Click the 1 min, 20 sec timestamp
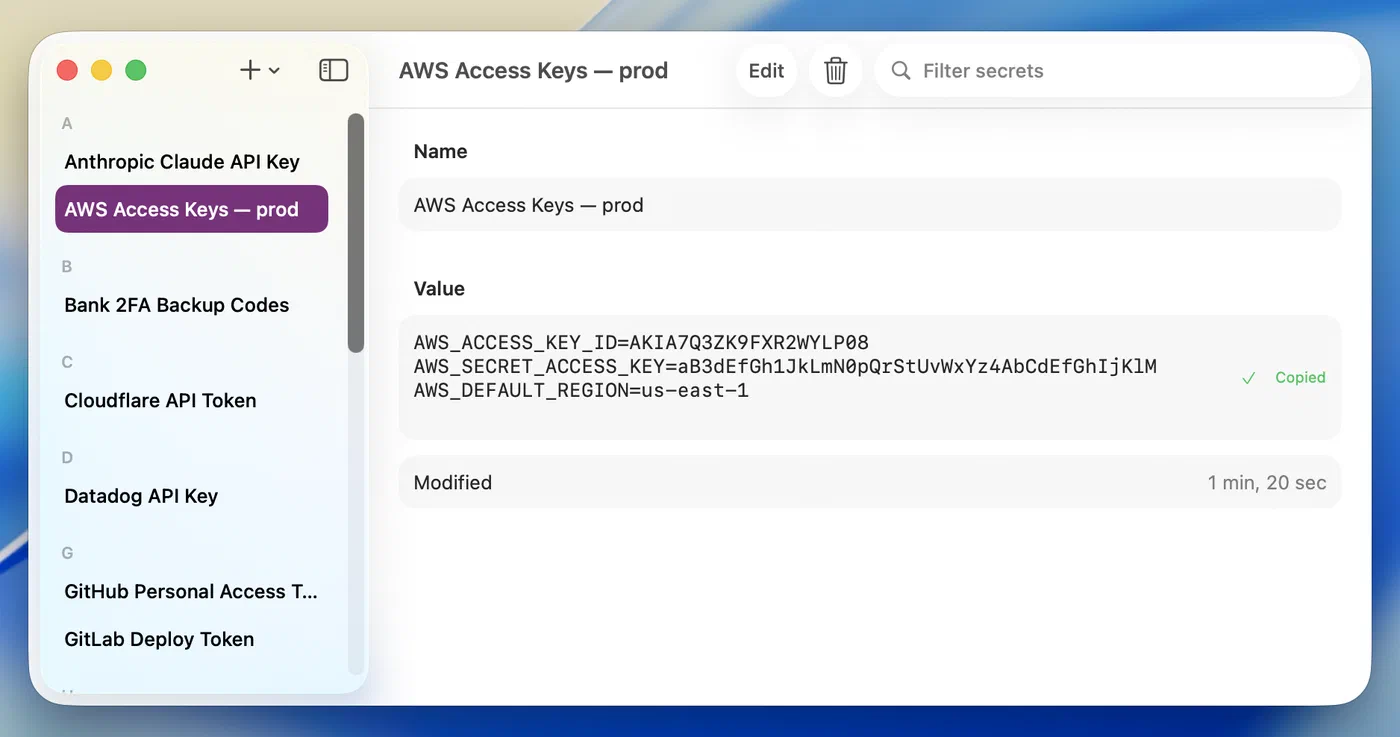The width and height of the screenshot is (1400, 737). click(1267, 482)
